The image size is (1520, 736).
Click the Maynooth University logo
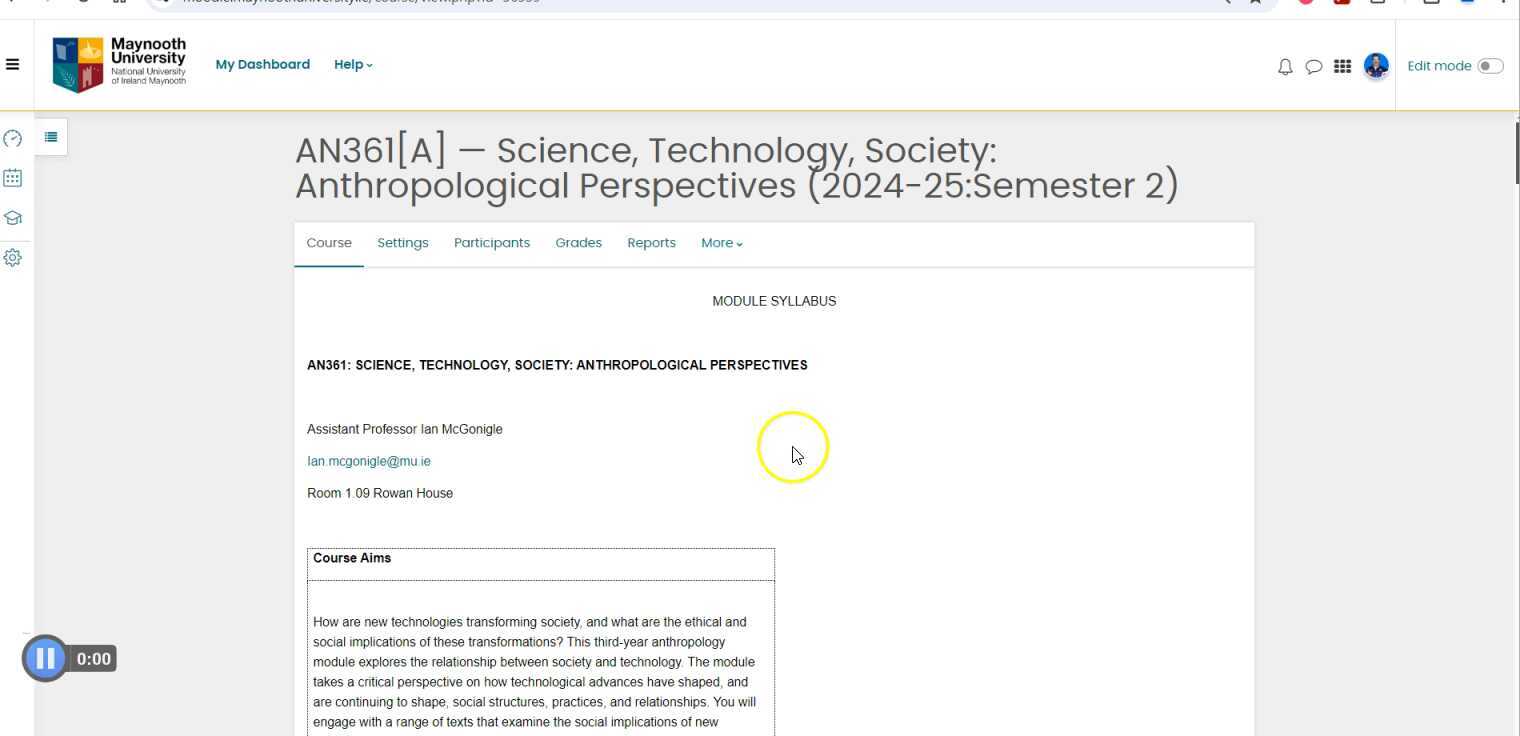pyautogui.click(x=119, y=64)
